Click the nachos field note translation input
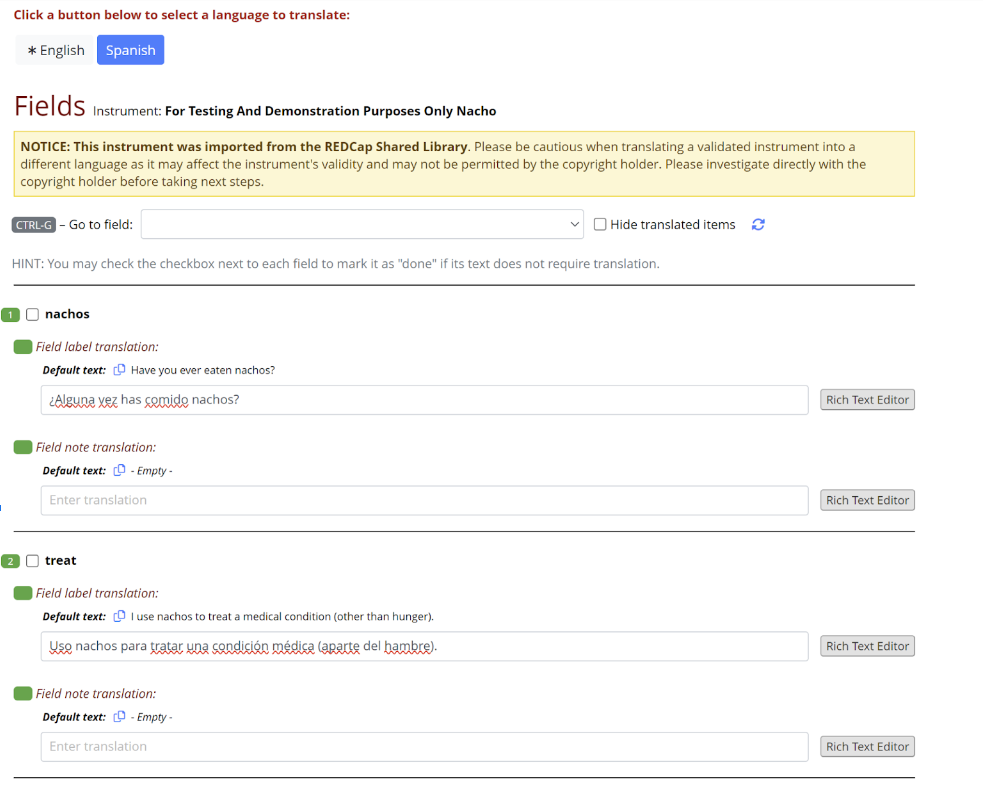The image size is (983, 791). 424,500
